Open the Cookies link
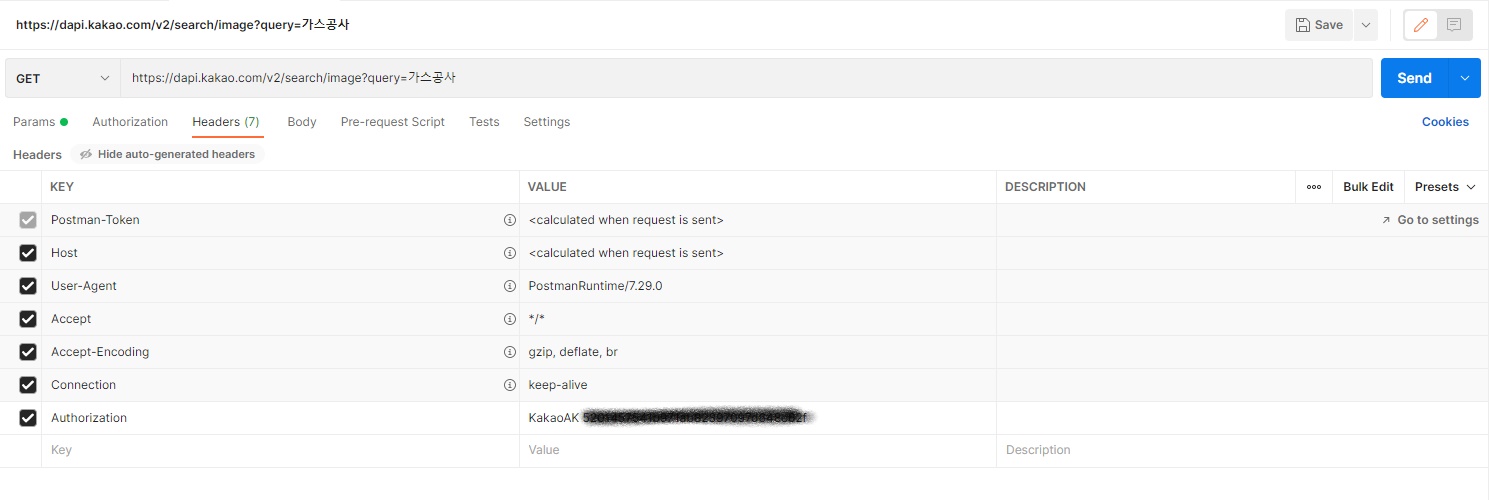This screenshot has width=1489, height=500. pyautogui.click(x=1445, y=122)
